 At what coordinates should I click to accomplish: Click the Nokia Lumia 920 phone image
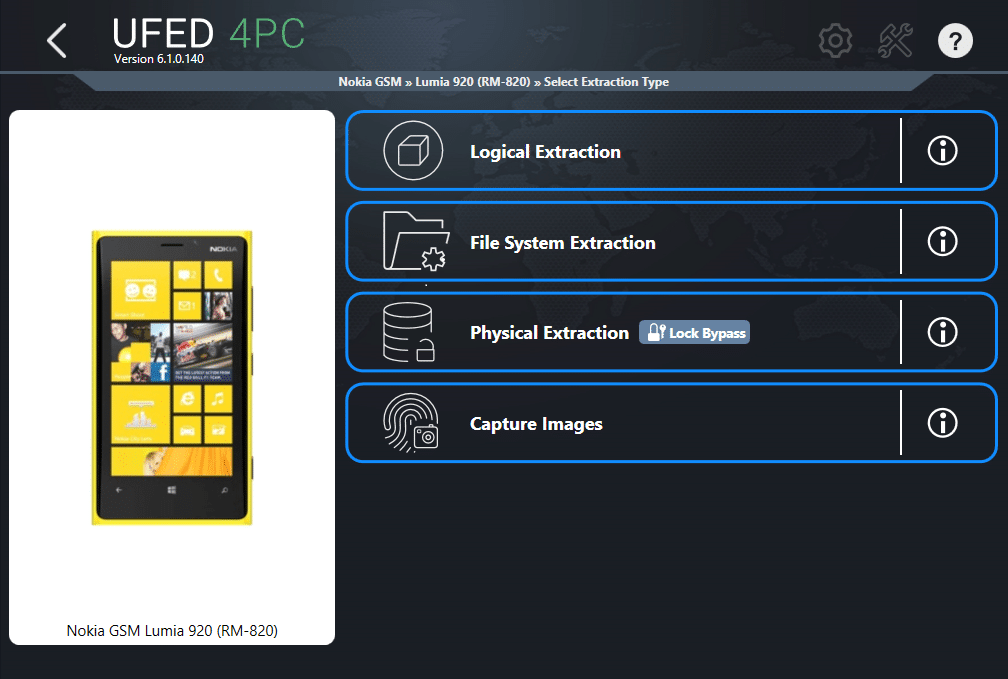click(172, 377)
